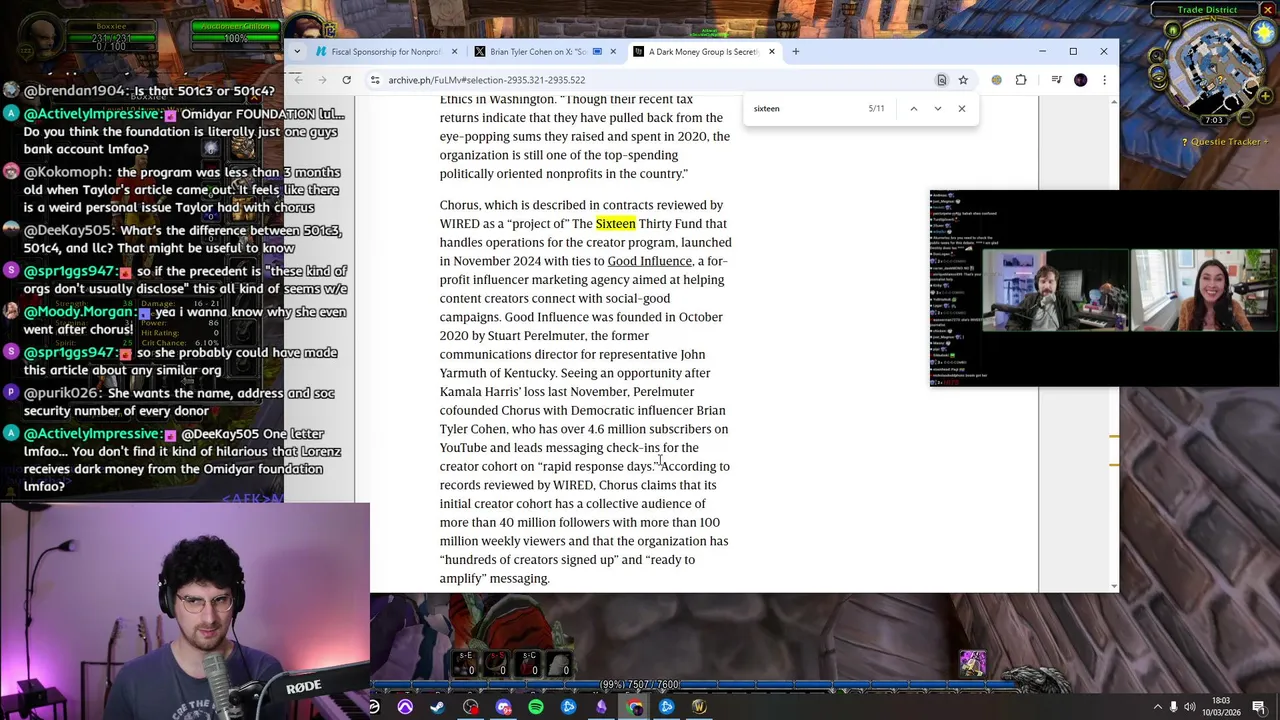
Task: Open Steam from the taskbar
Action: tap(437, 708)
